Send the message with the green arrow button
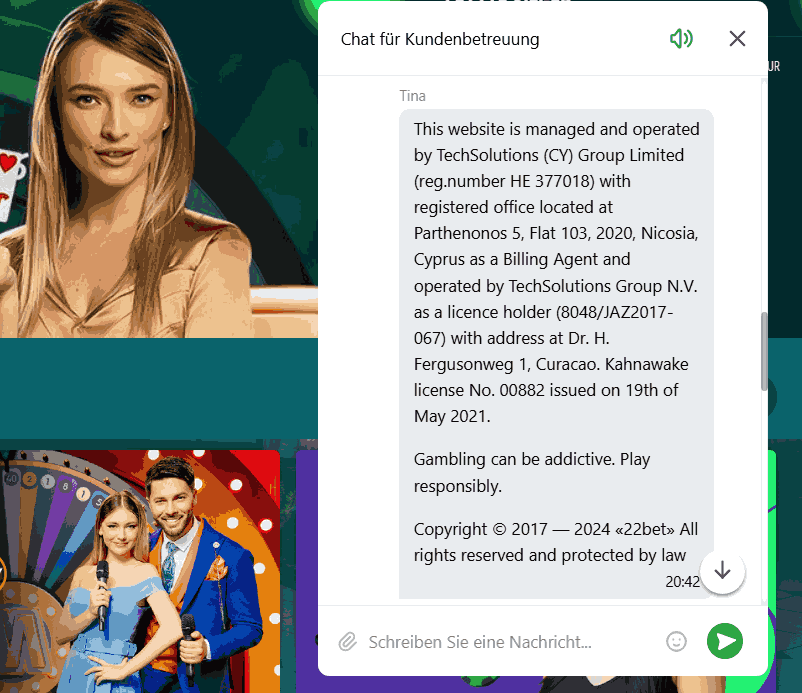 pyautogui.click(x=725, y=641)
